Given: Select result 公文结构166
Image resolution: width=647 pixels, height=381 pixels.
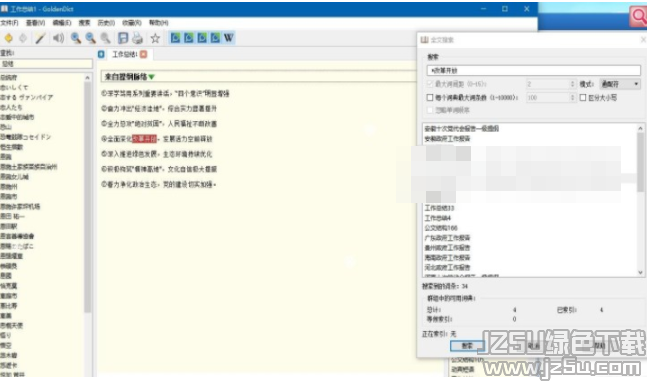Looking at the screenshot, I should tap(441, 228).
